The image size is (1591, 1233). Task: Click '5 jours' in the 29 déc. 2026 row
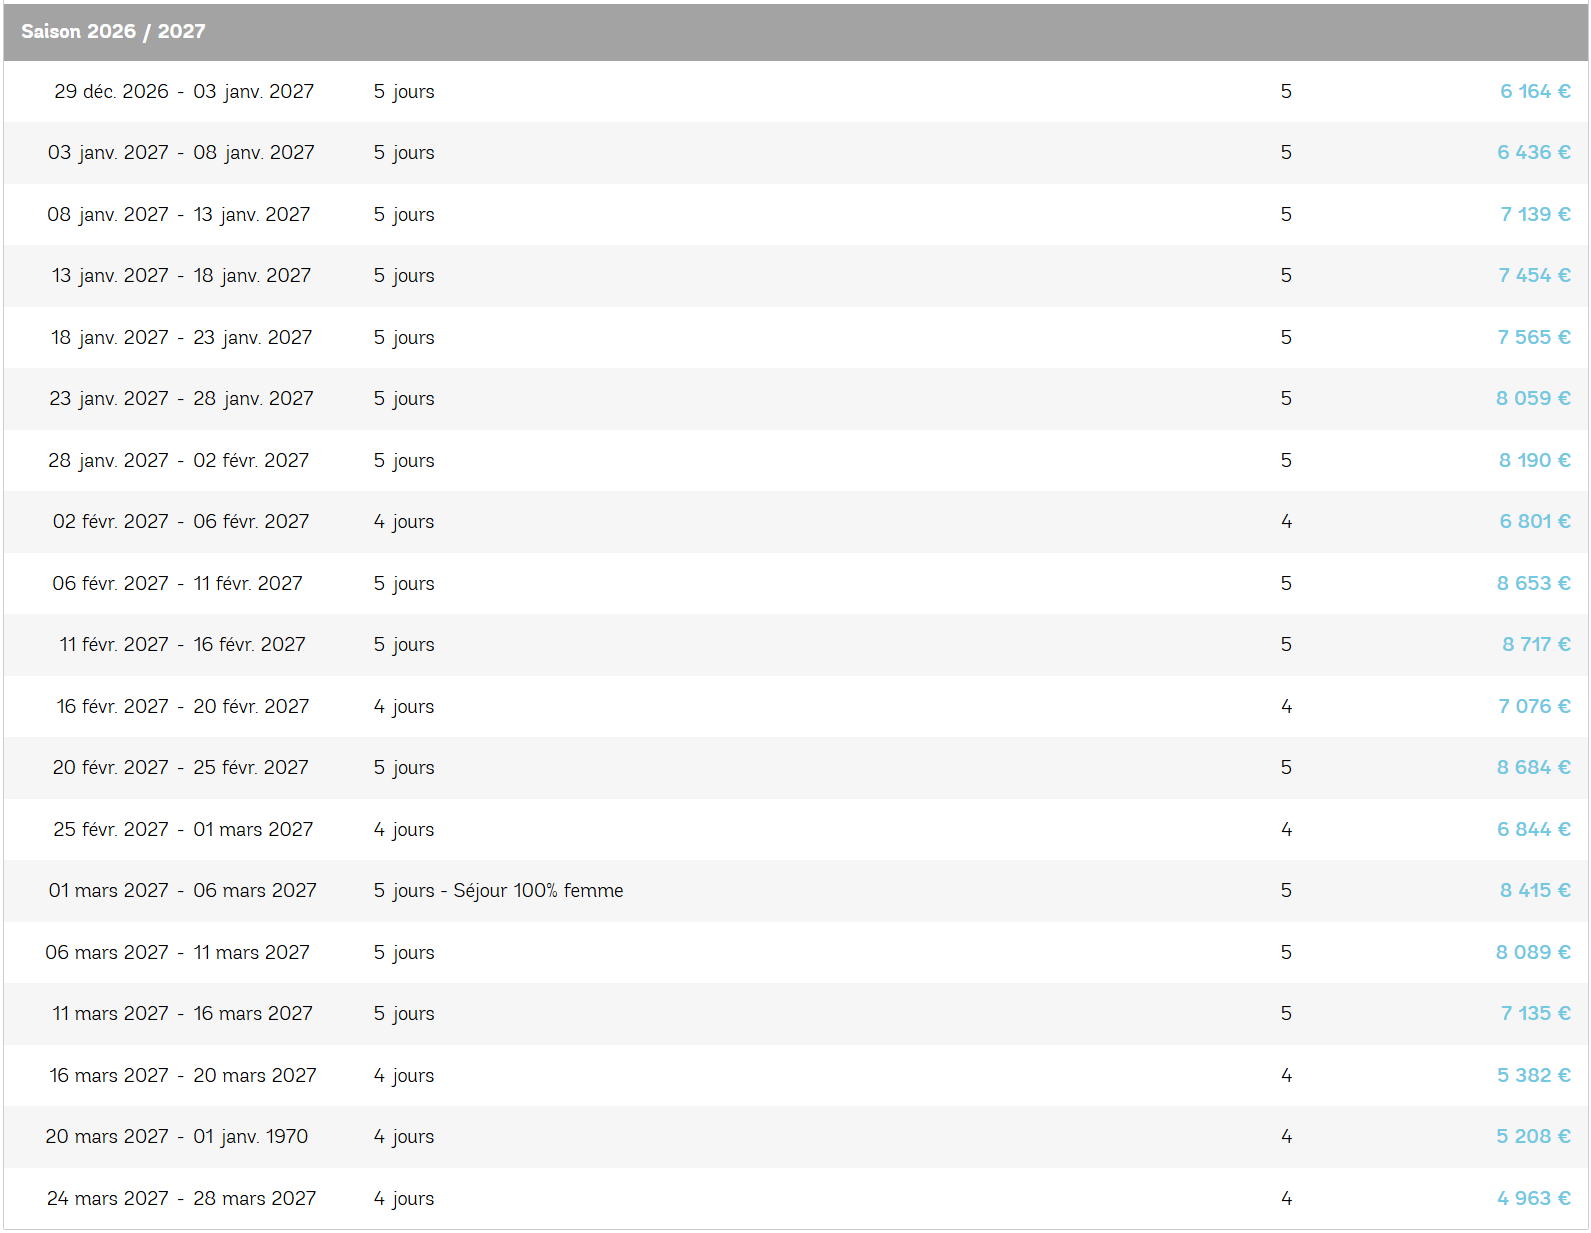(x=404, y=92)
